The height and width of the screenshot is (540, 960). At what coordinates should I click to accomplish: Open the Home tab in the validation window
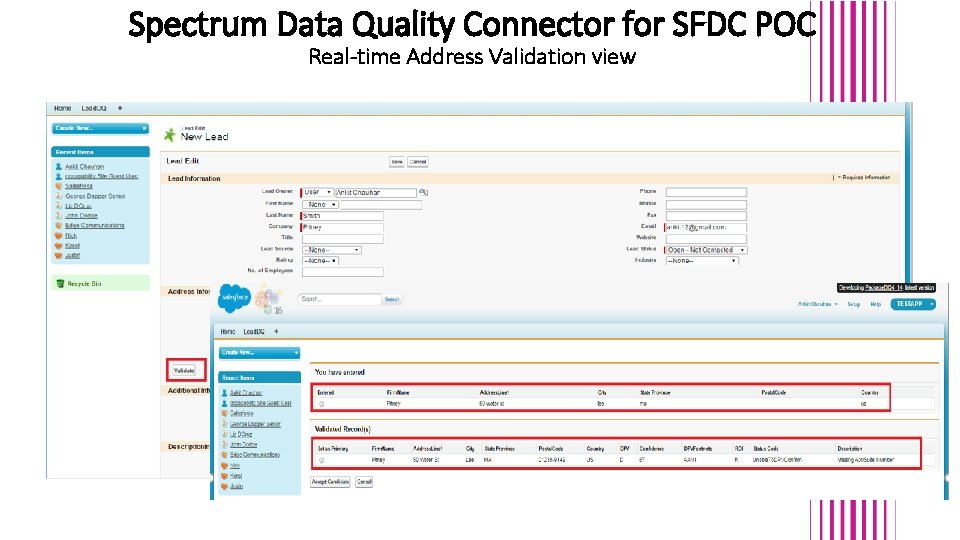(x=228, y=331)
